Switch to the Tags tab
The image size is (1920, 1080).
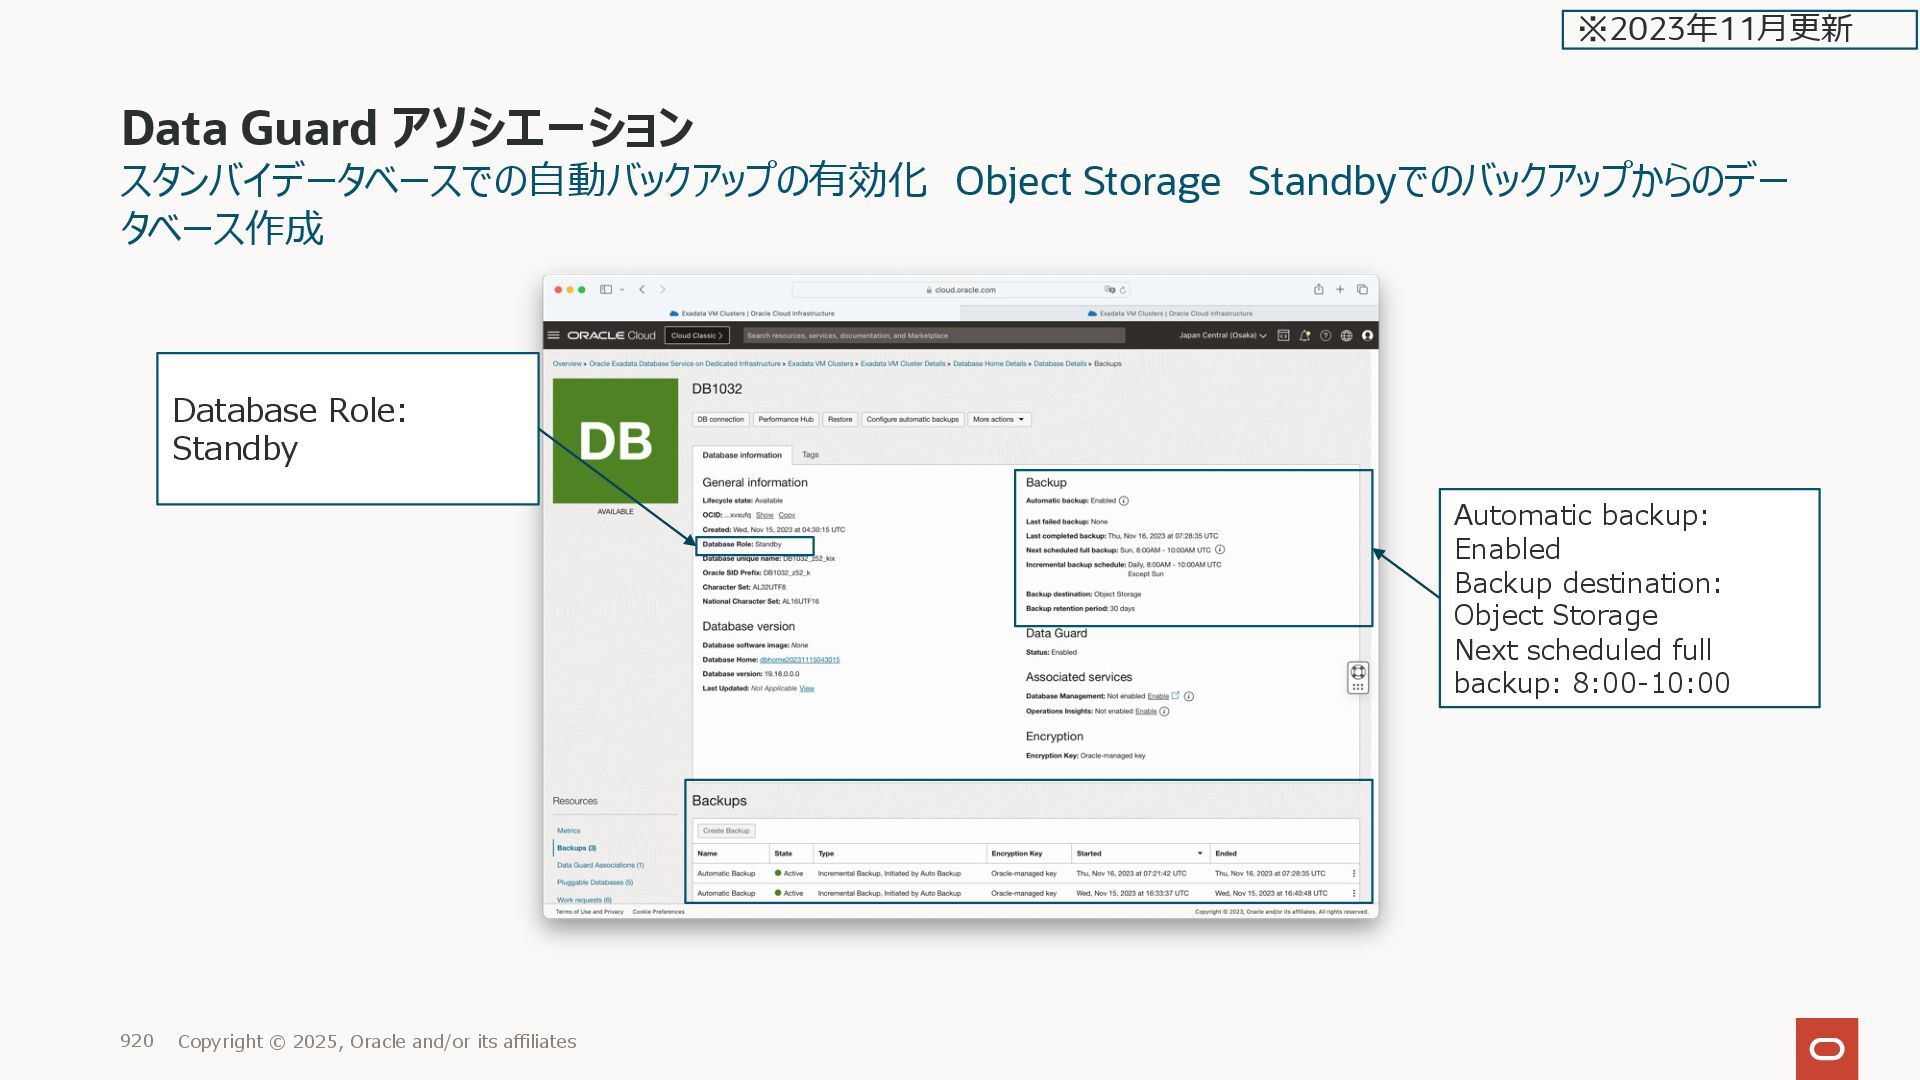tap(810, 455)
